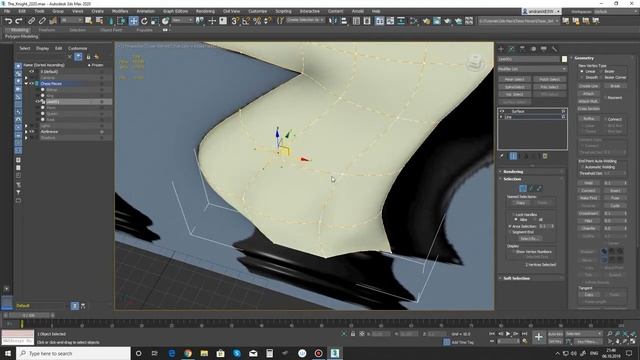Viewport: 640px width, 360px height.
Task: Activate the Select and Scale tool
Action: point(155,21)
